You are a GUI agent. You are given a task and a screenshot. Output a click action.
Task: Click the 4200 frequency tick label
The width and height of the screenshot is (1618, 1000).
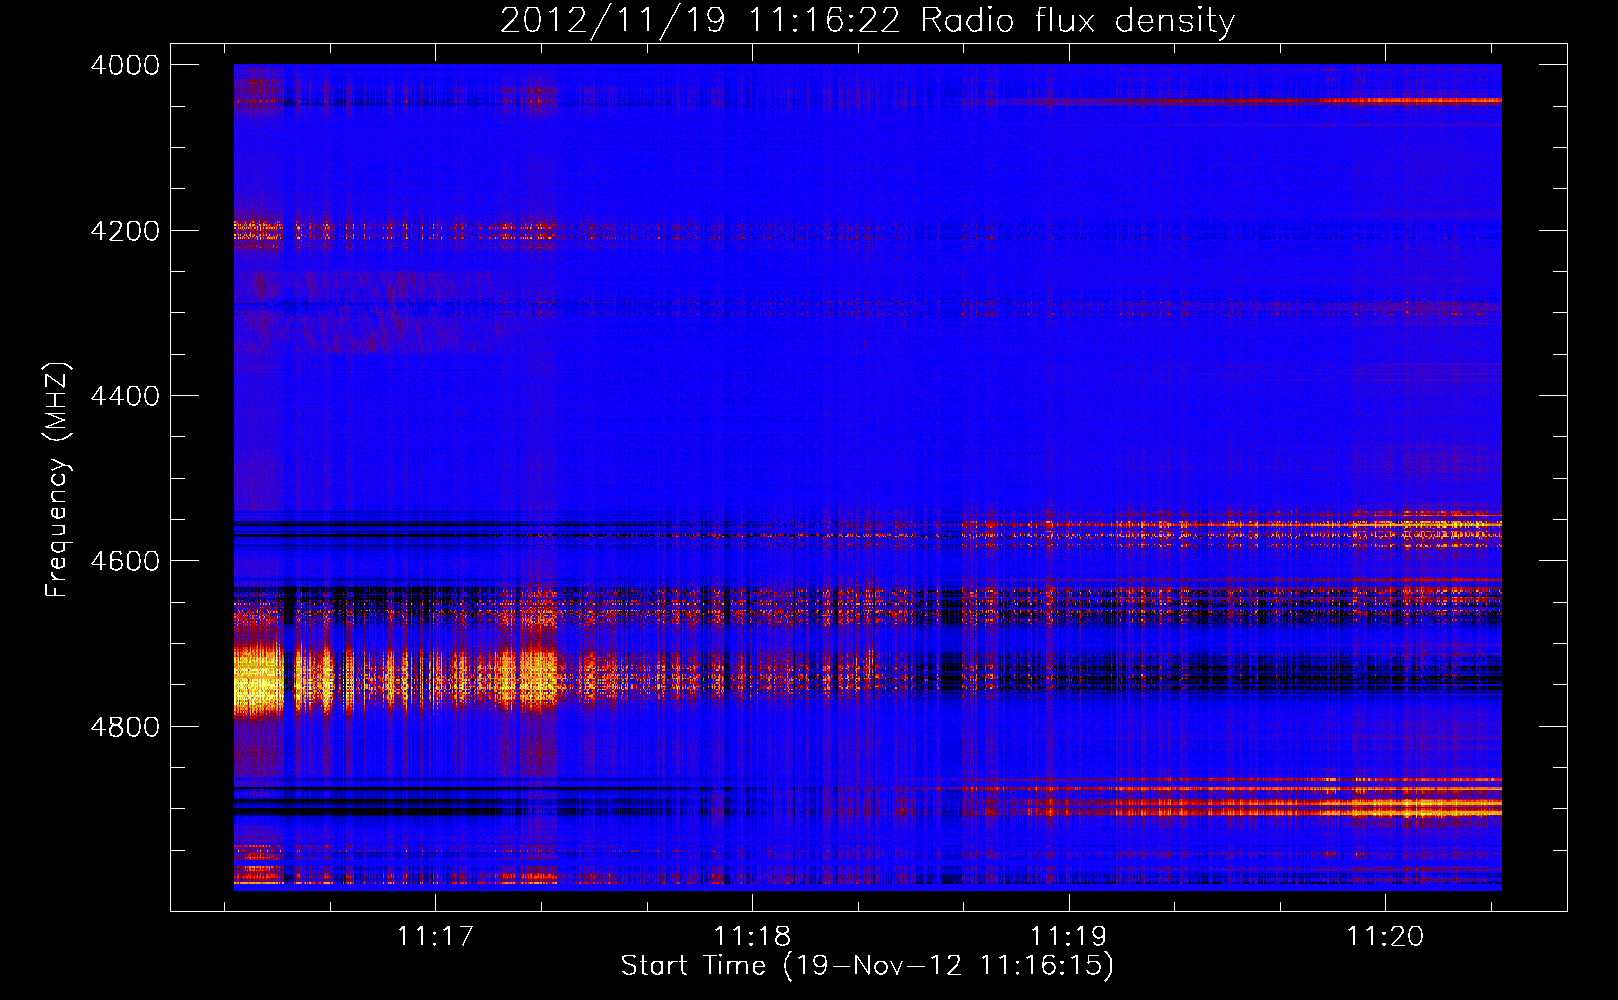tap(125, 231)
